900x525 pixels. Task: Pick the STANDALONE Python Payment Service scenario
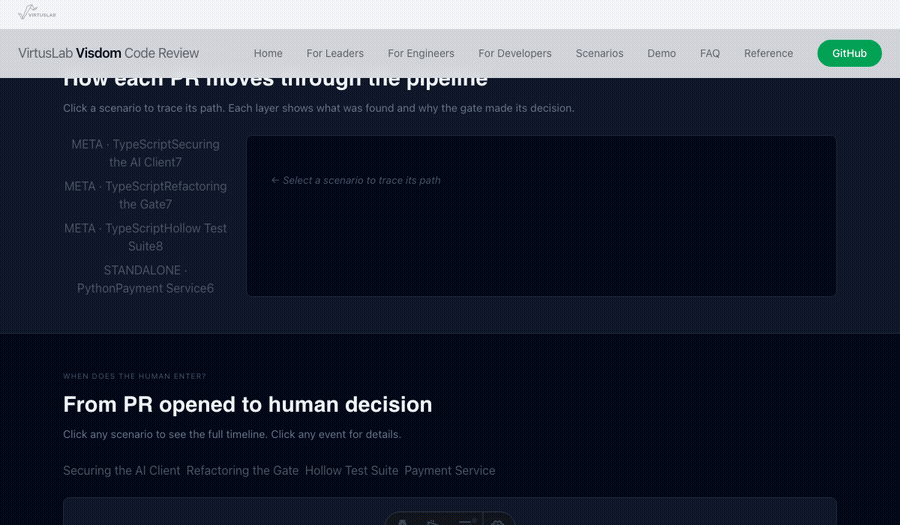(x=146, y=279)
